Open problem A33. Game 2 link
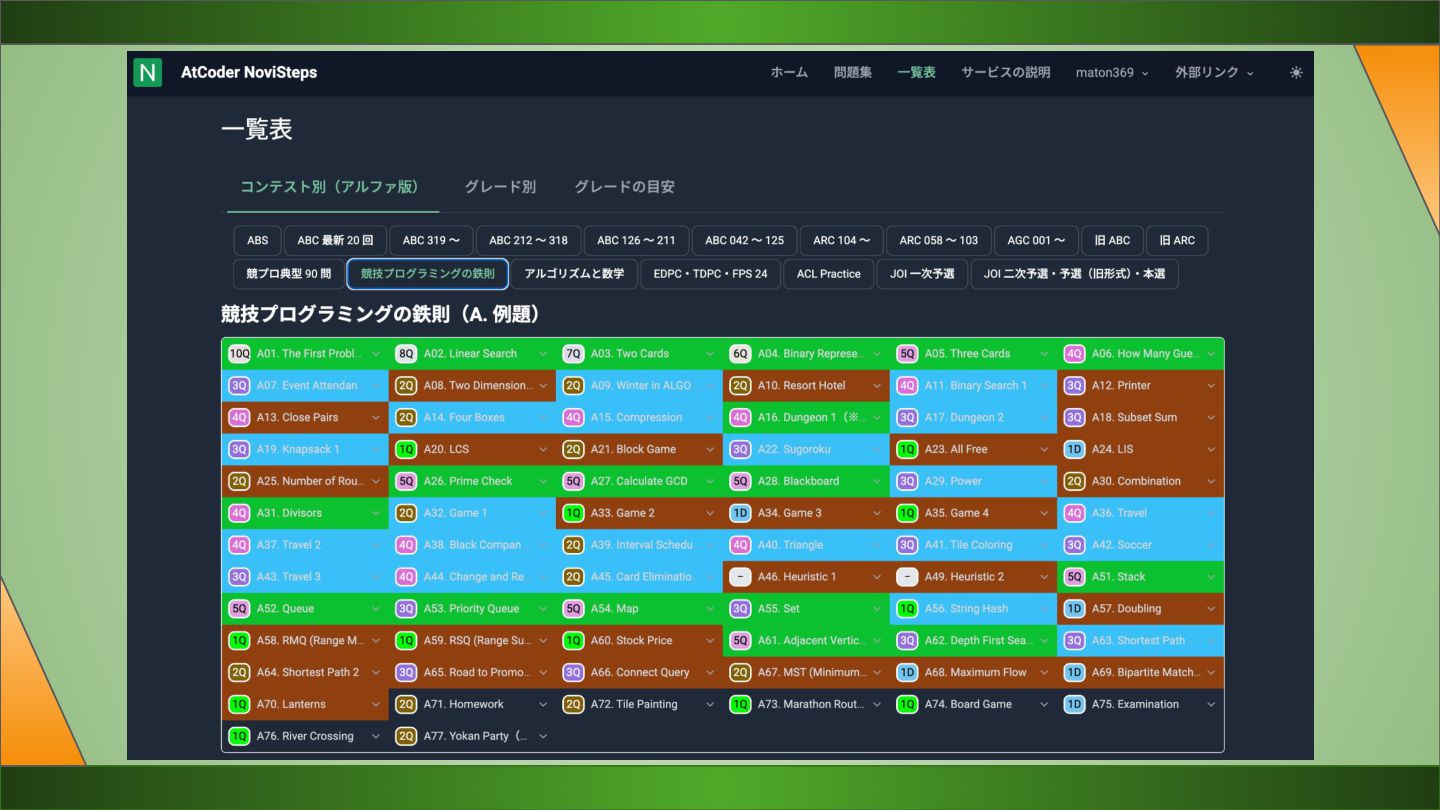 [x=623, y=513]
